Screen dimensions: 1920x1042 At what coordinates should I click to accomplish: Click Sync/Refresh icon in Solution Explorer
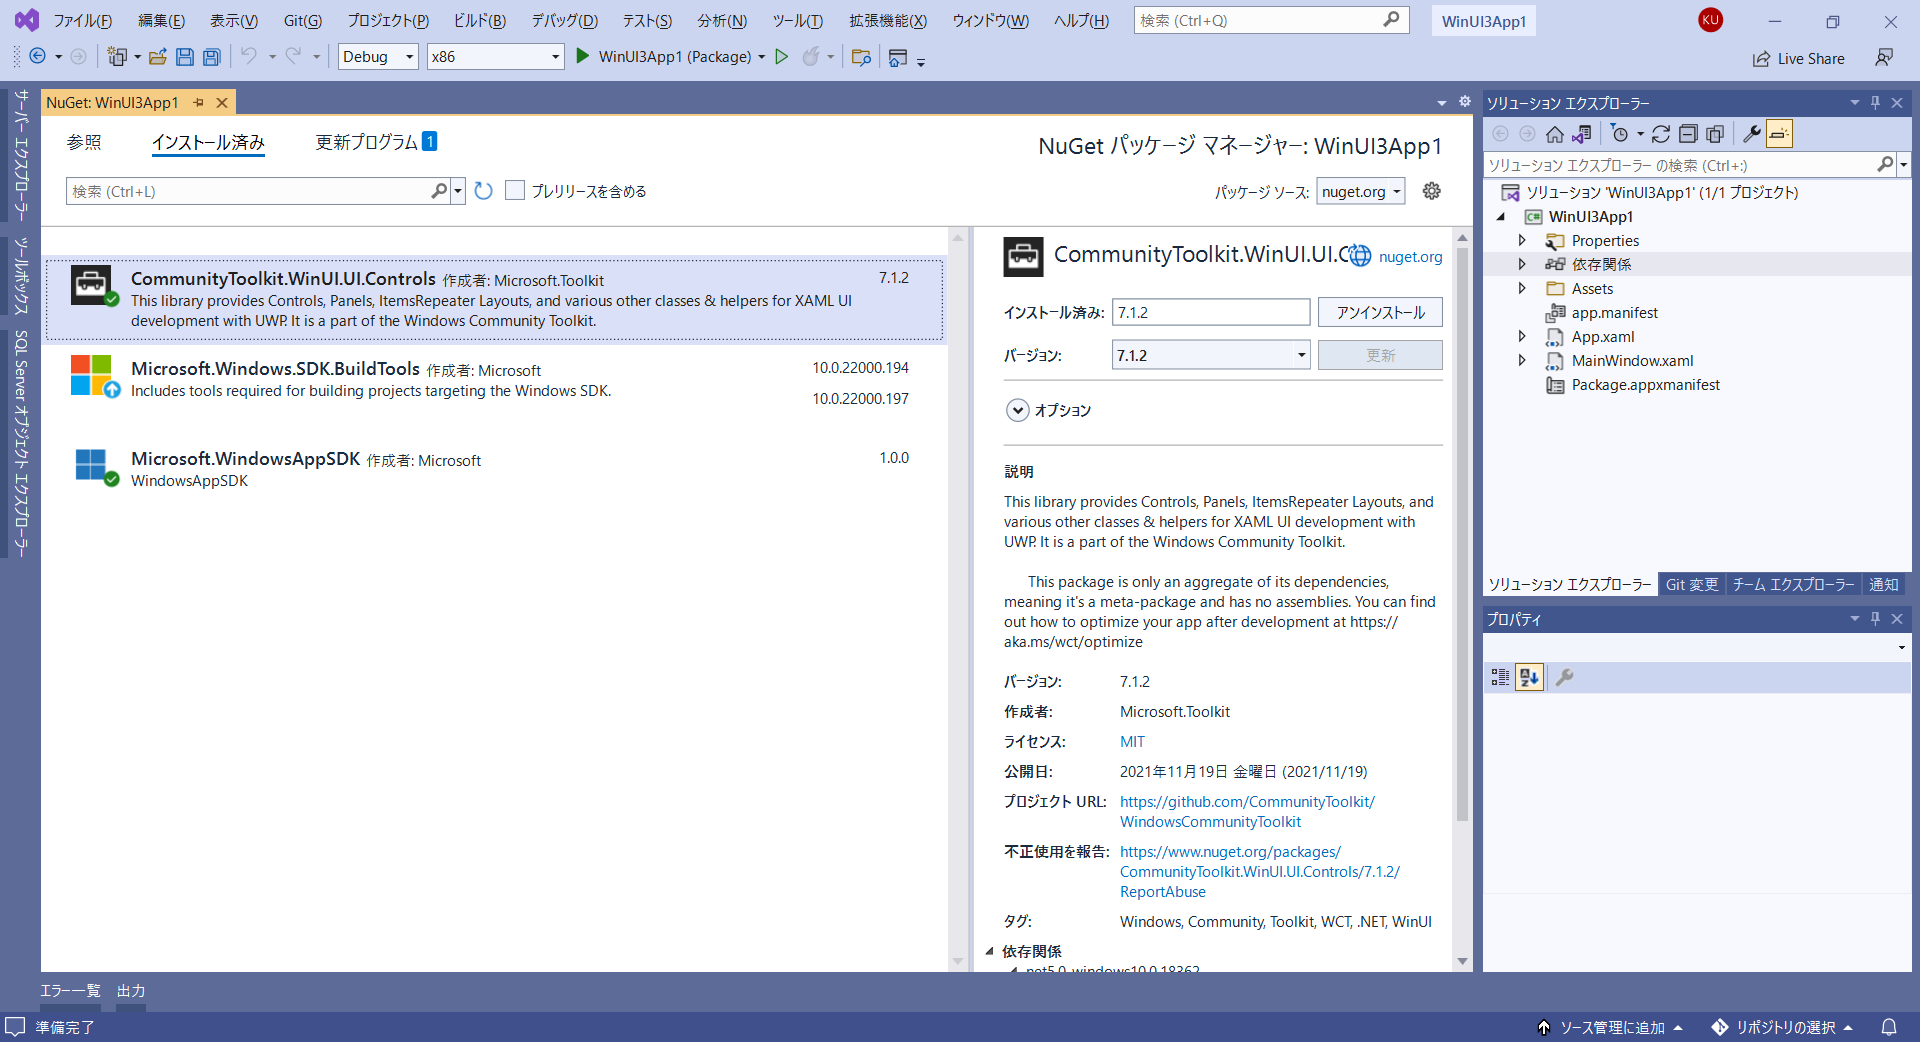tap(1661, 134)
